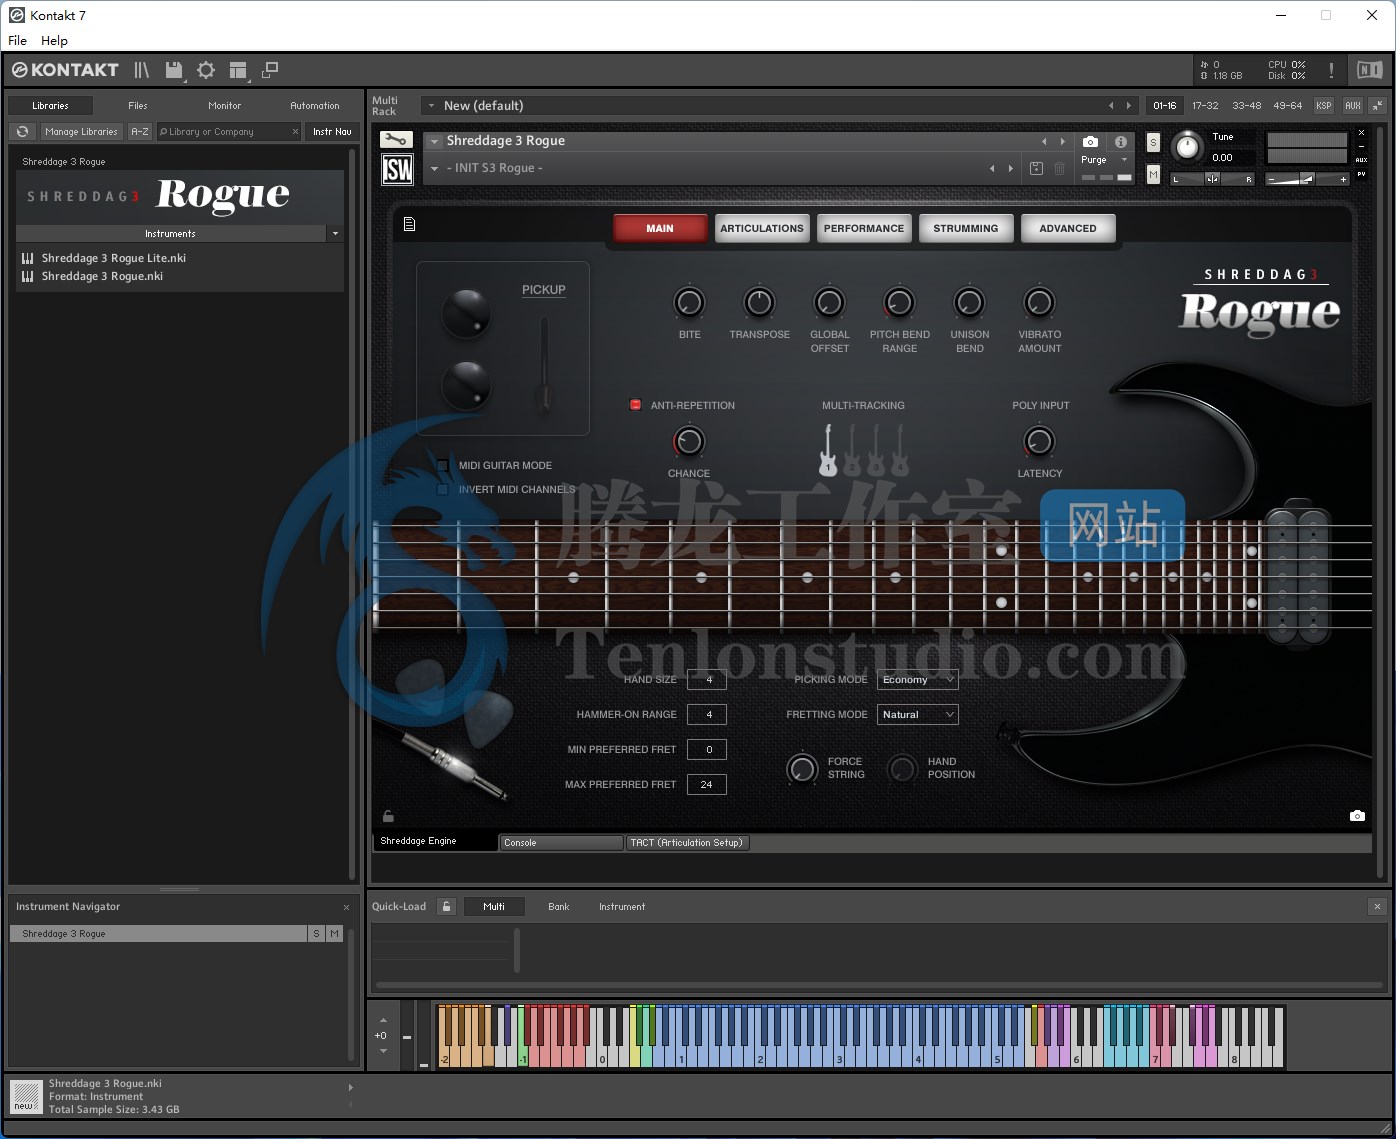The image size is (1396, 1139).
Task: Show instrument info icon
Action: 1121,142
